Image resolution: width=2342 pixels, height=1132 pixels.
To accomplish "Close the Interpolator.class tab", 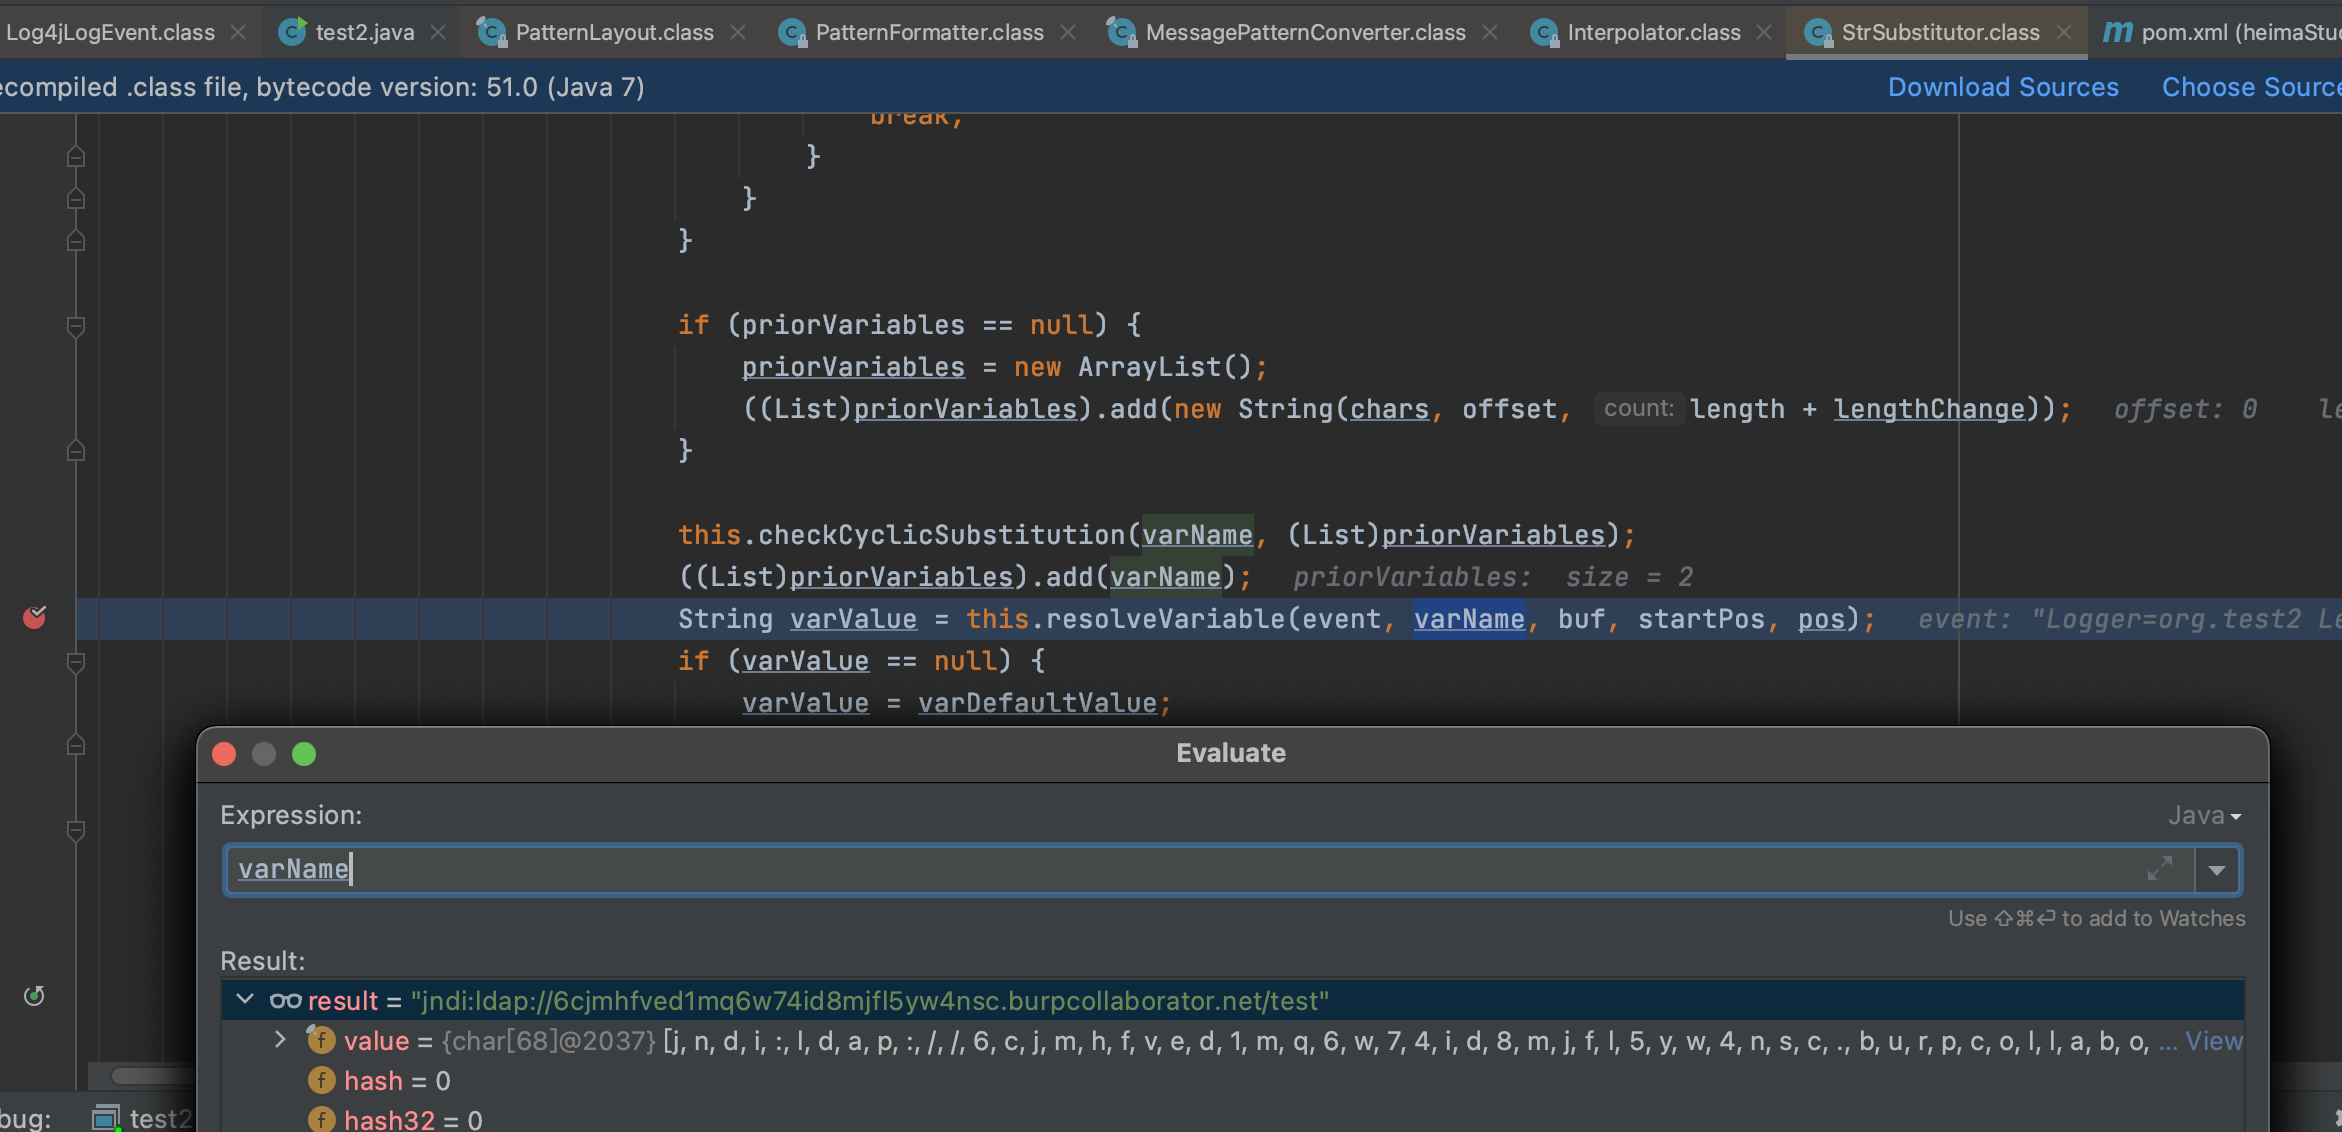I will pos(1764,32).
